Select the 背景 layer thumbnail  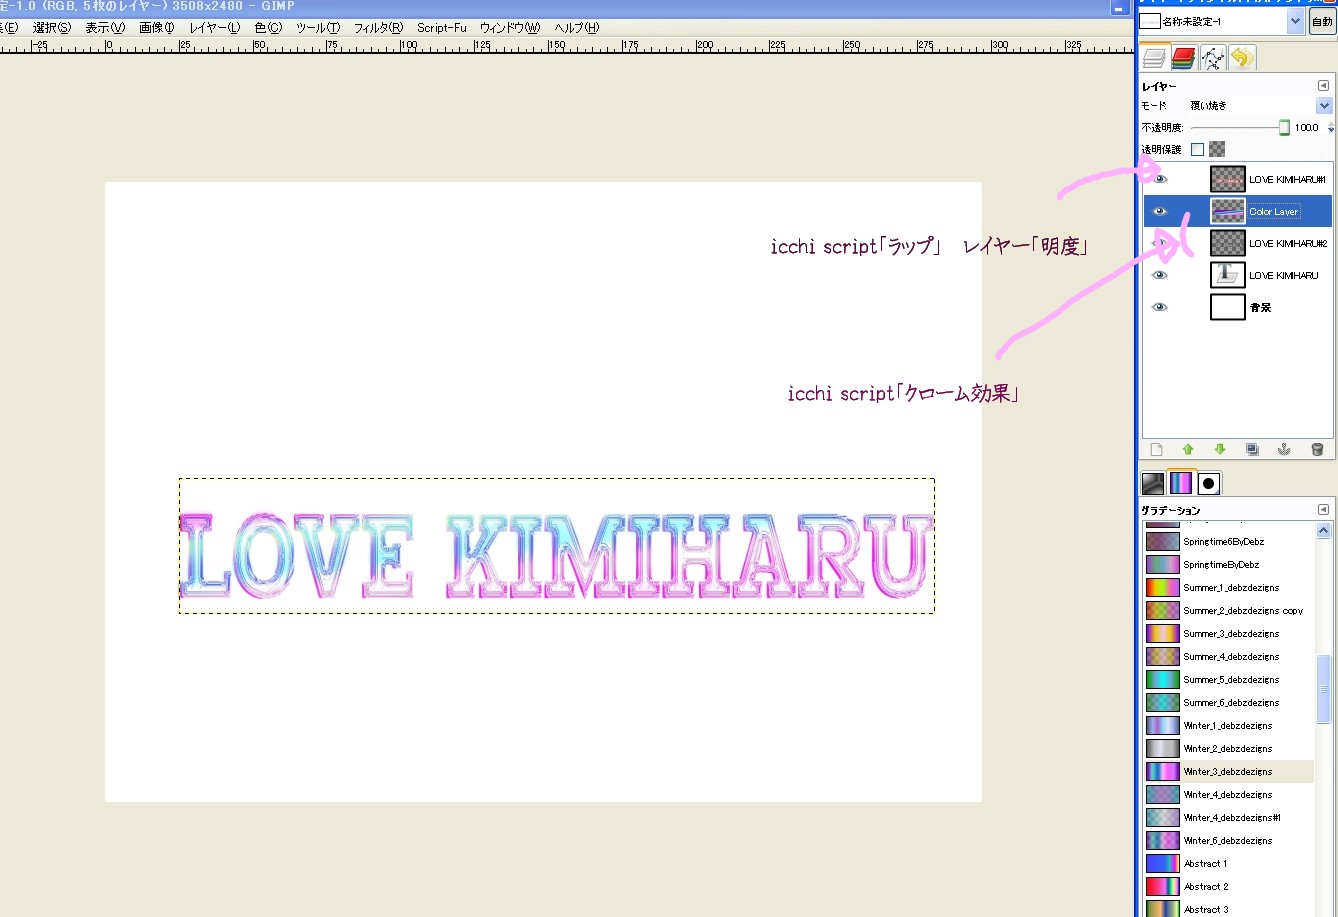(x=1227, y=307)
